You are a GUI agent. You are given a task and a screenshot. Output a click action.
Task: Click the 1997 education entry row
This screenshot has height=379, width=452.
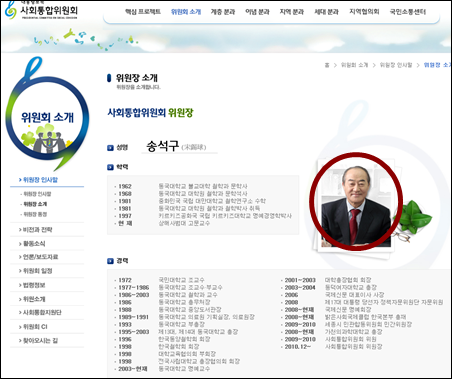tap(203, 216)
